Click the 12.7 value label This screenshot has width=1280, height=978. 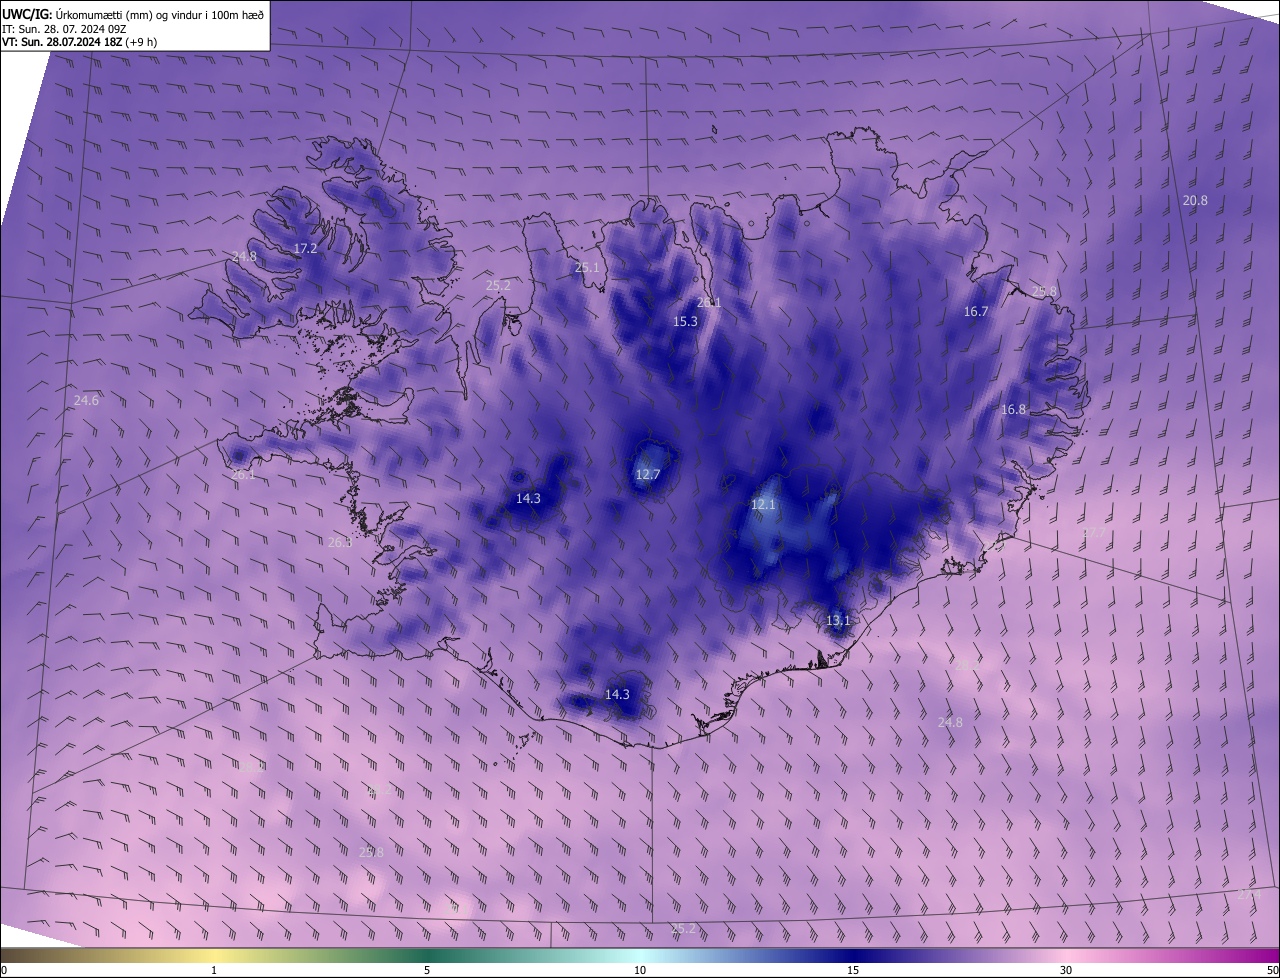[x=648, y=474]
